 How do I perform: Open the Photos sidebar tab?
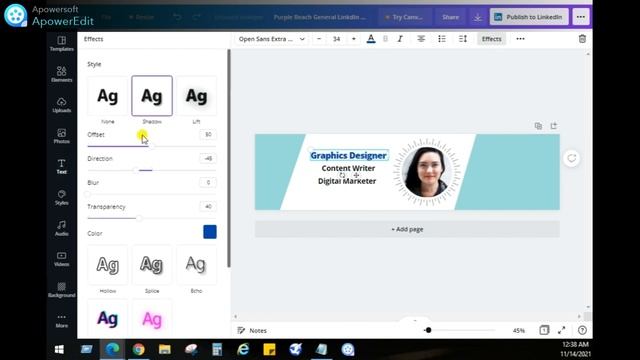[62, 136]
